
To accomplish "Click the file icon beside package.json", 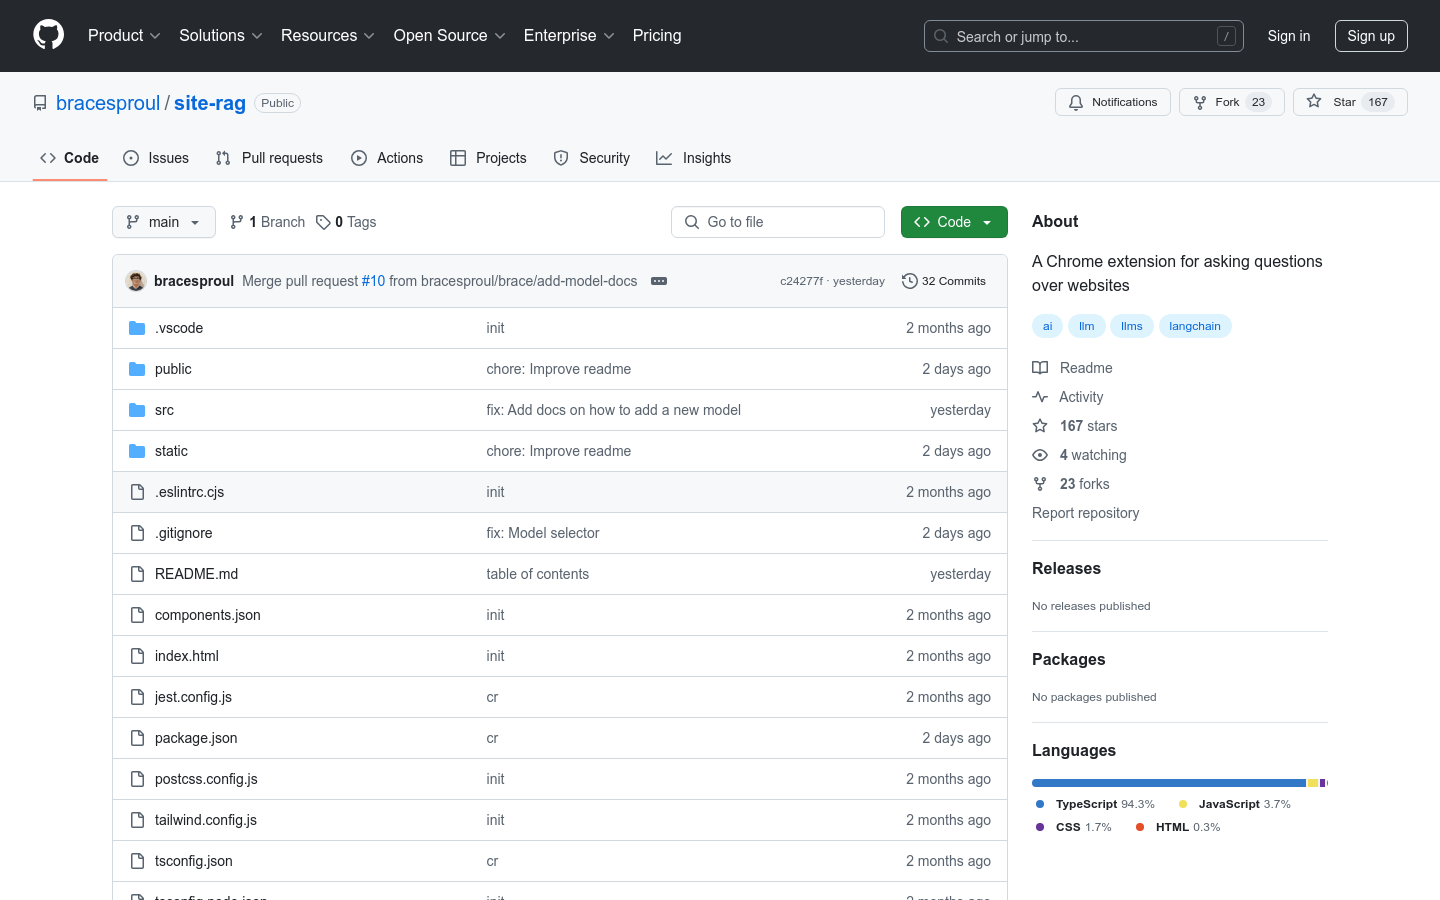I will click(x=137, y=738).
